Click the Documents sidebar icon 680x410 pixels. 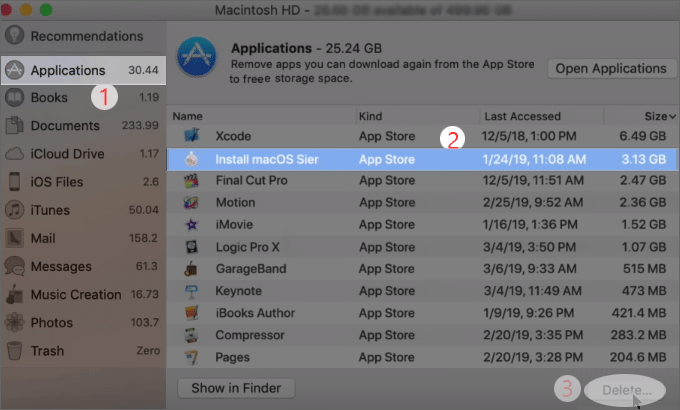15,125
